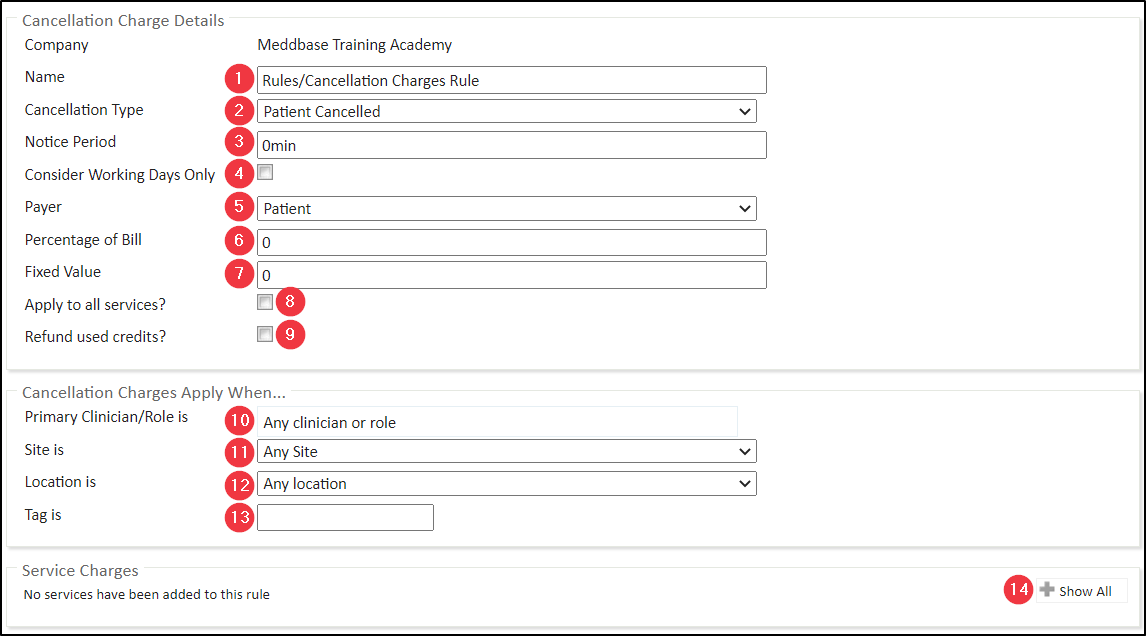1146x636 pixels.
Task: Click the Primary Clinician/Role field
Action: pos(497,422)
